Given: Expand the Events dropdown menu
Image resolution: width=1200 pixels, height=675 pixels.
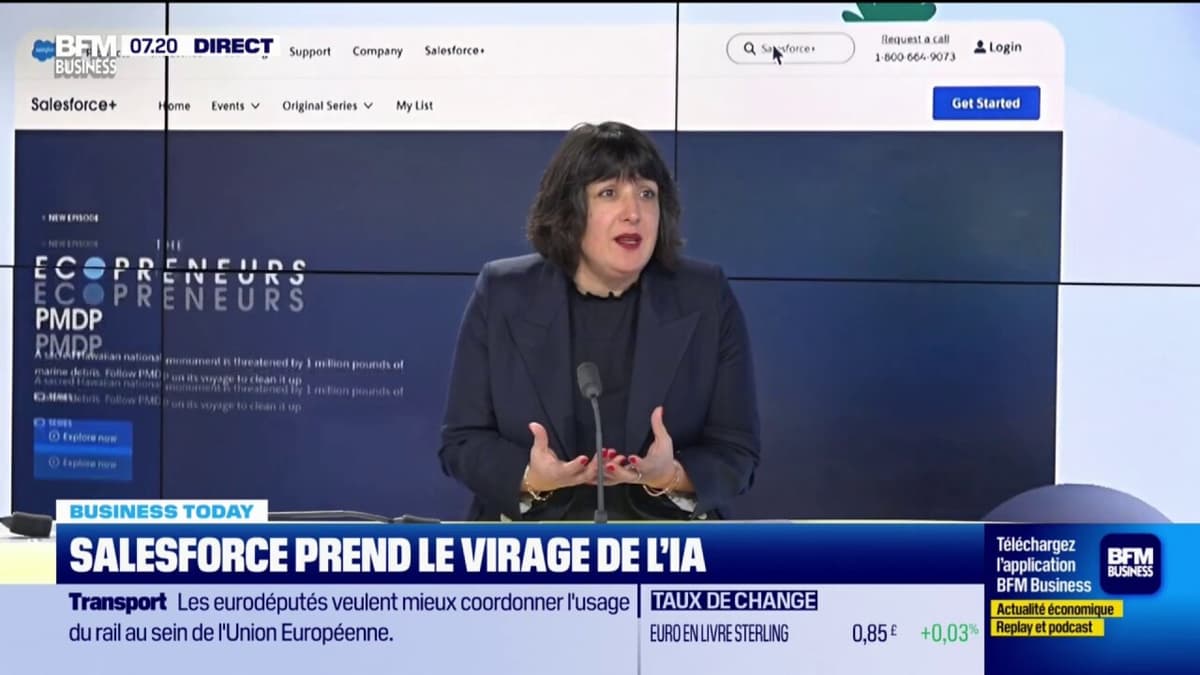Looking at the screenshot, I should 235,106.
